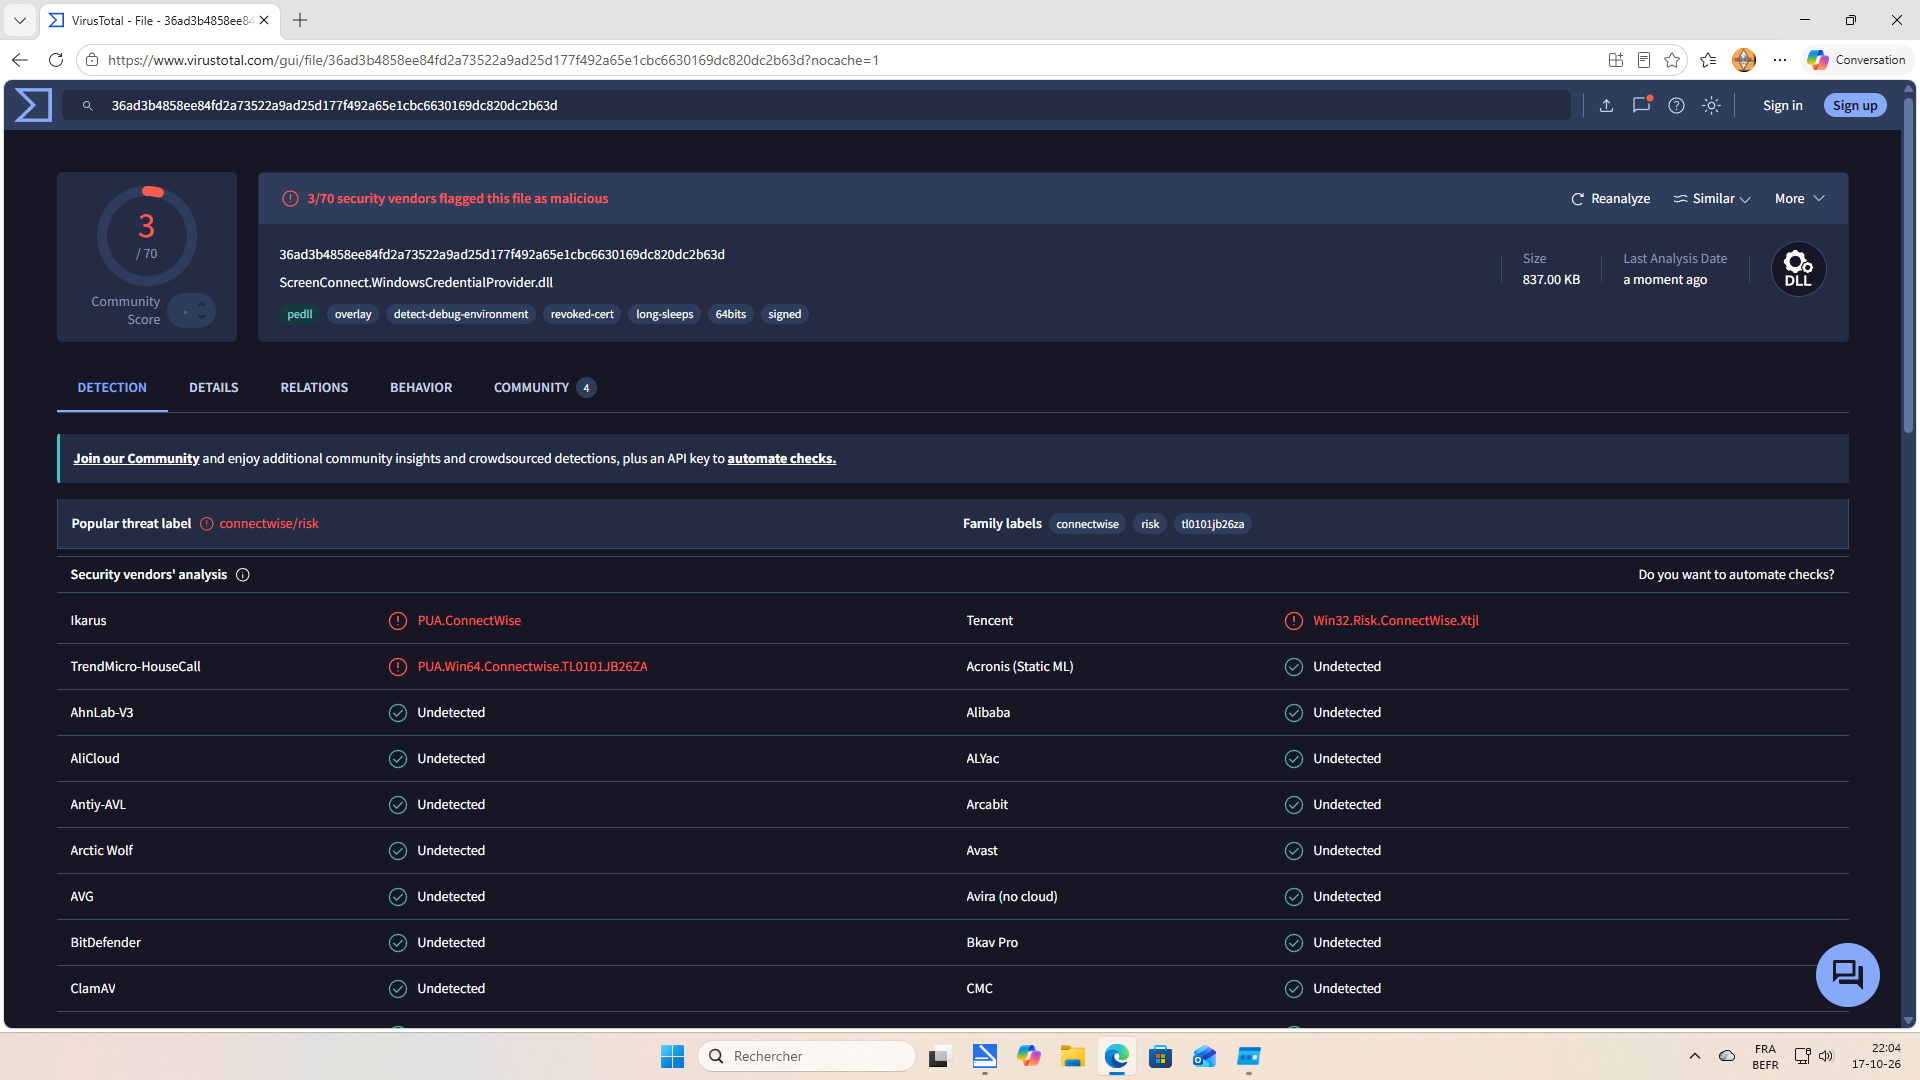The image size is (1920, 1080).
Task: Click the Join our Community link
Action: pos(136,459)
